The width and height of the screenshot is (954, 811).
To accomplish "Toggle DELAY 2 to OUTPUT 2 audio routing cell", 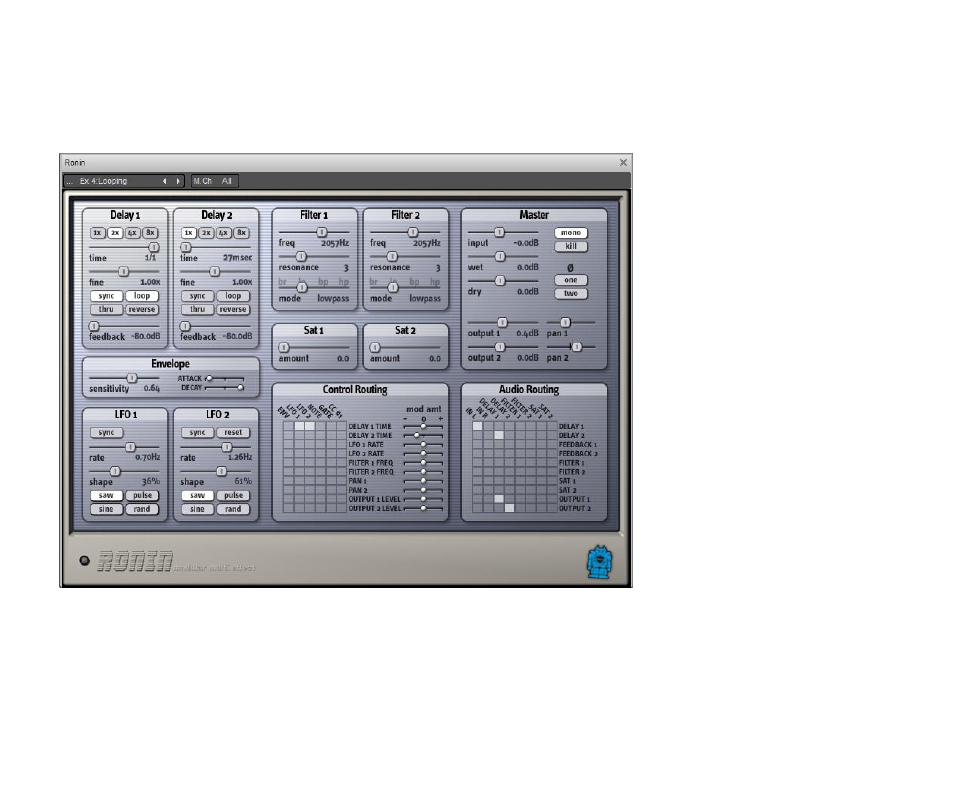I will click(510, 508).
